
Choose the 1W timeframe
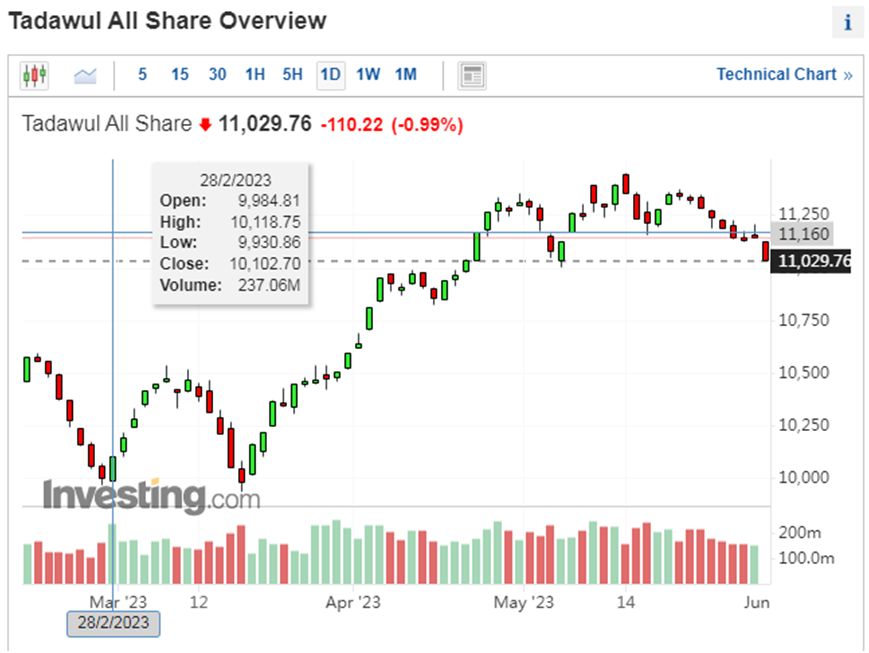[368, 74]
